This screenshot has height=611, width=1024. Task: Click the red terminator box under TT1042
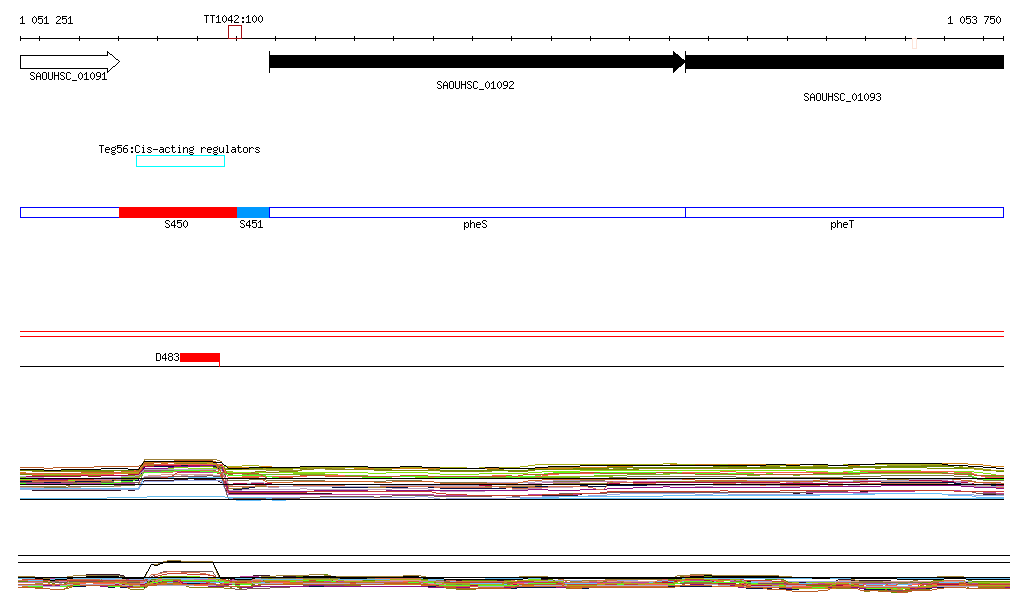(234, 33)
